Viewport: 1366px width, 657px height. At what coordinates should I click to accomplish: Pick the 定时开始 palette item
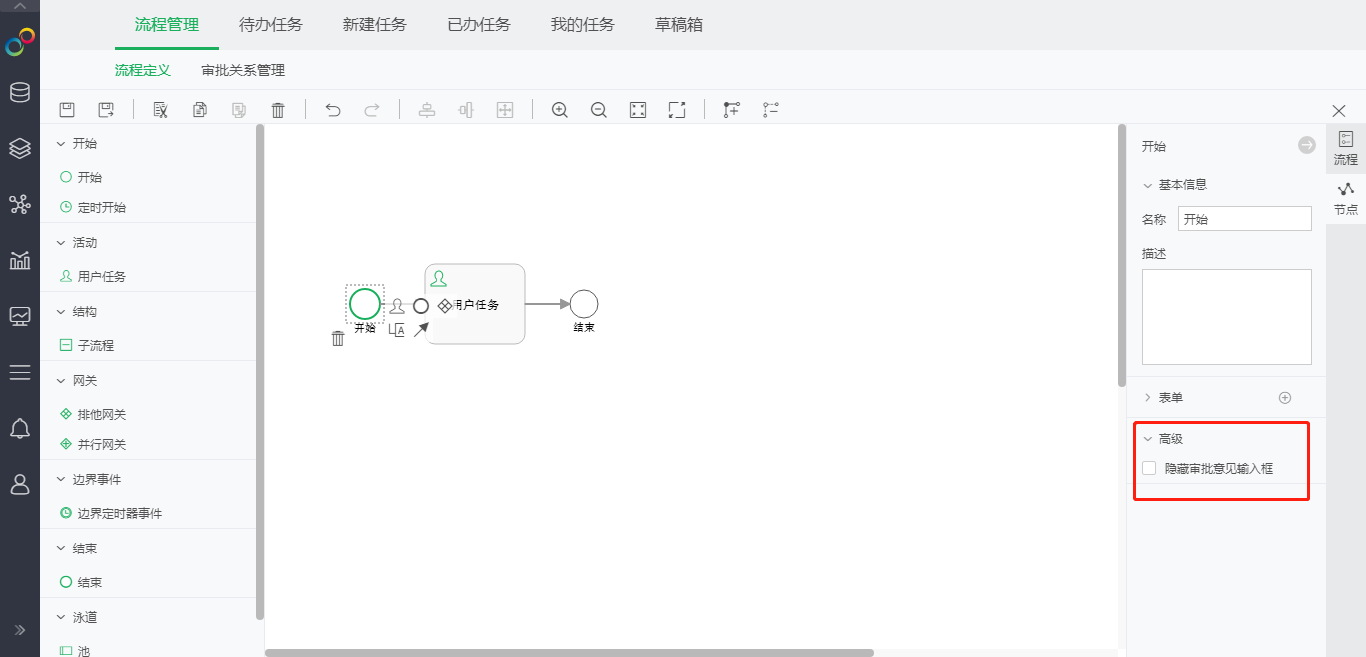pos(93,208)
